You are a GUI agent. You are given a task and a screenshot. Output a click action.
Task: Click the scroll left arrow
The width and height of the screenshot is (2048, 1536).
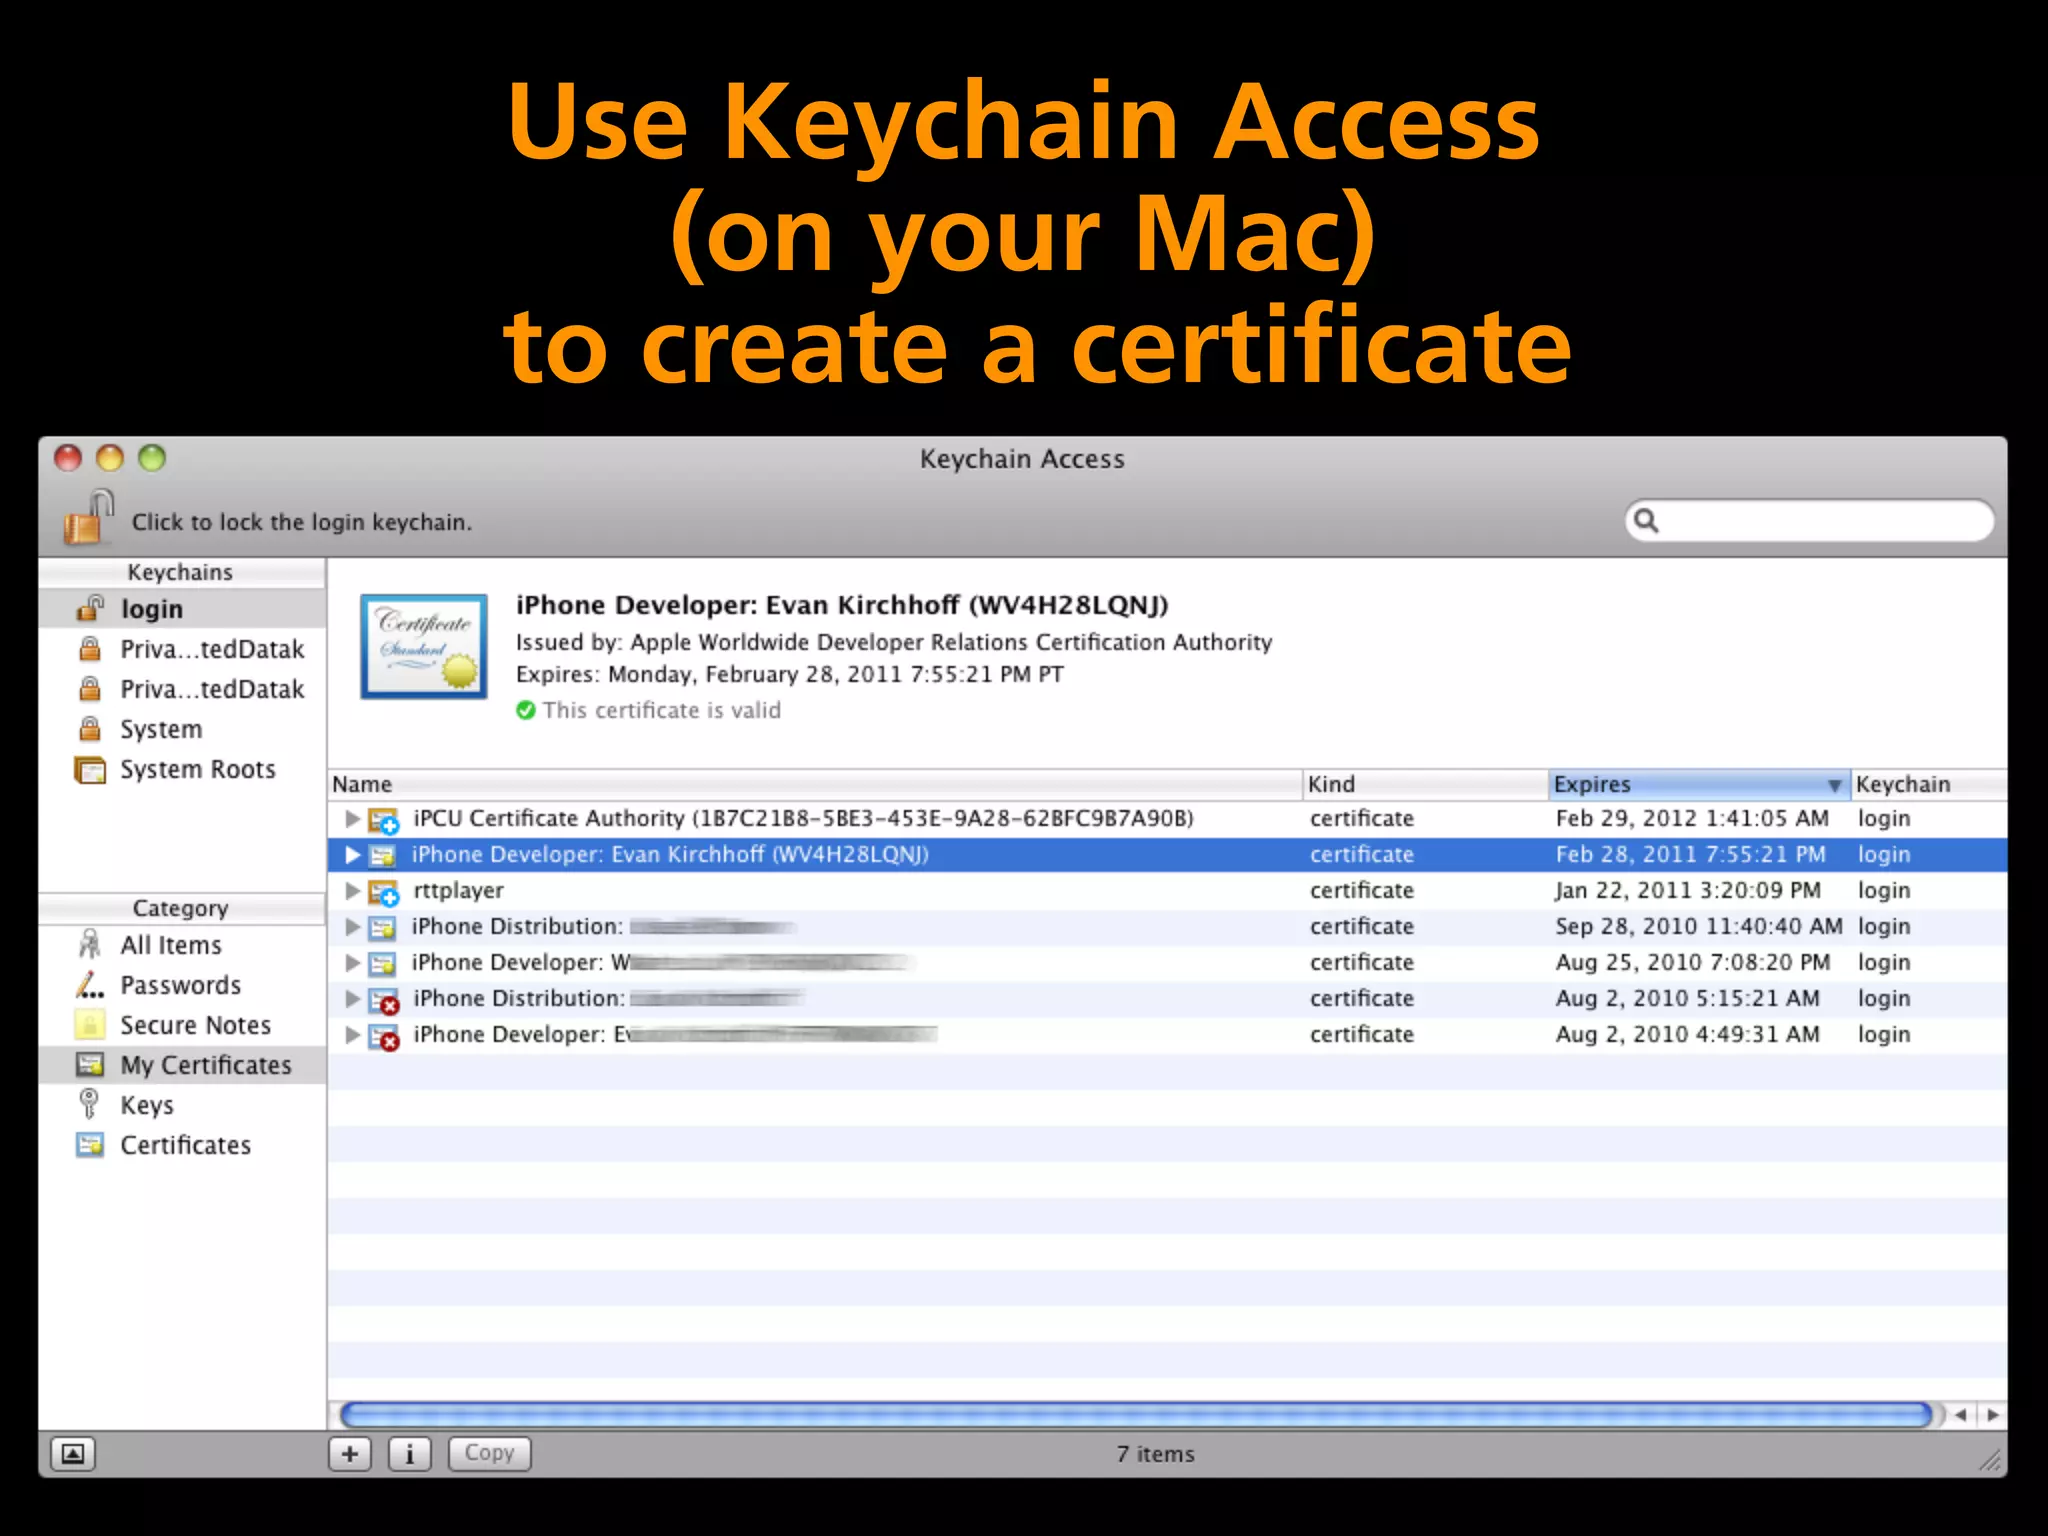click(1961, 1414)
